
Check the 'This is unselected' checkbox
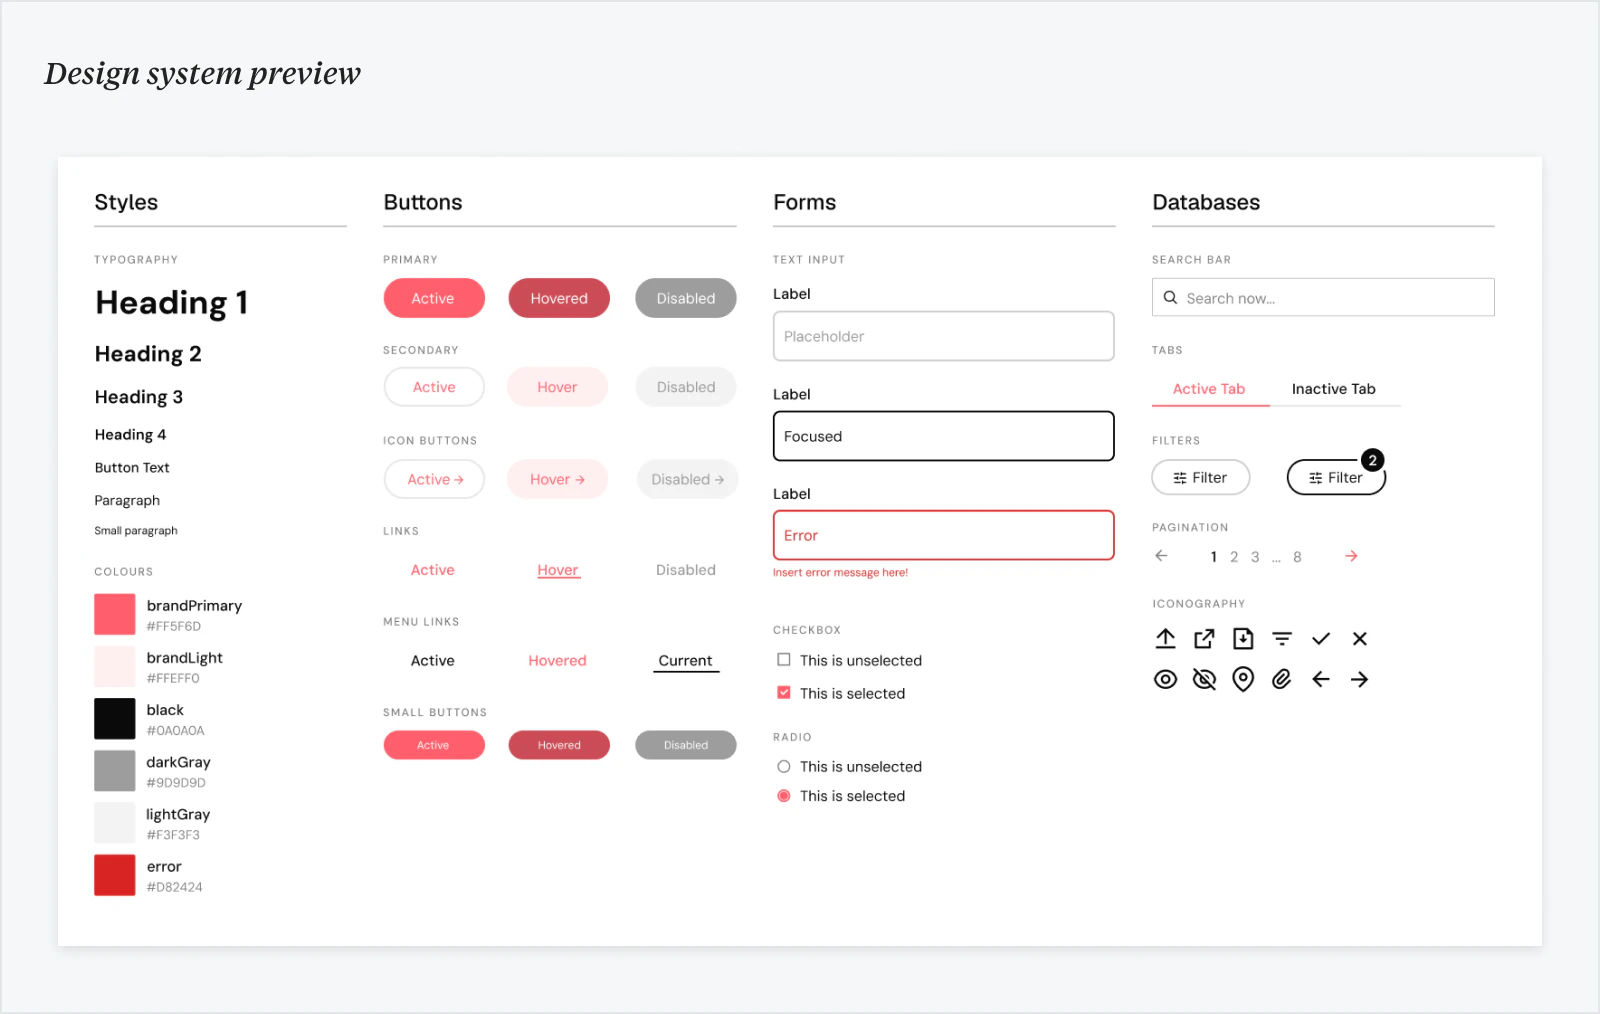(x=784, y=660)
